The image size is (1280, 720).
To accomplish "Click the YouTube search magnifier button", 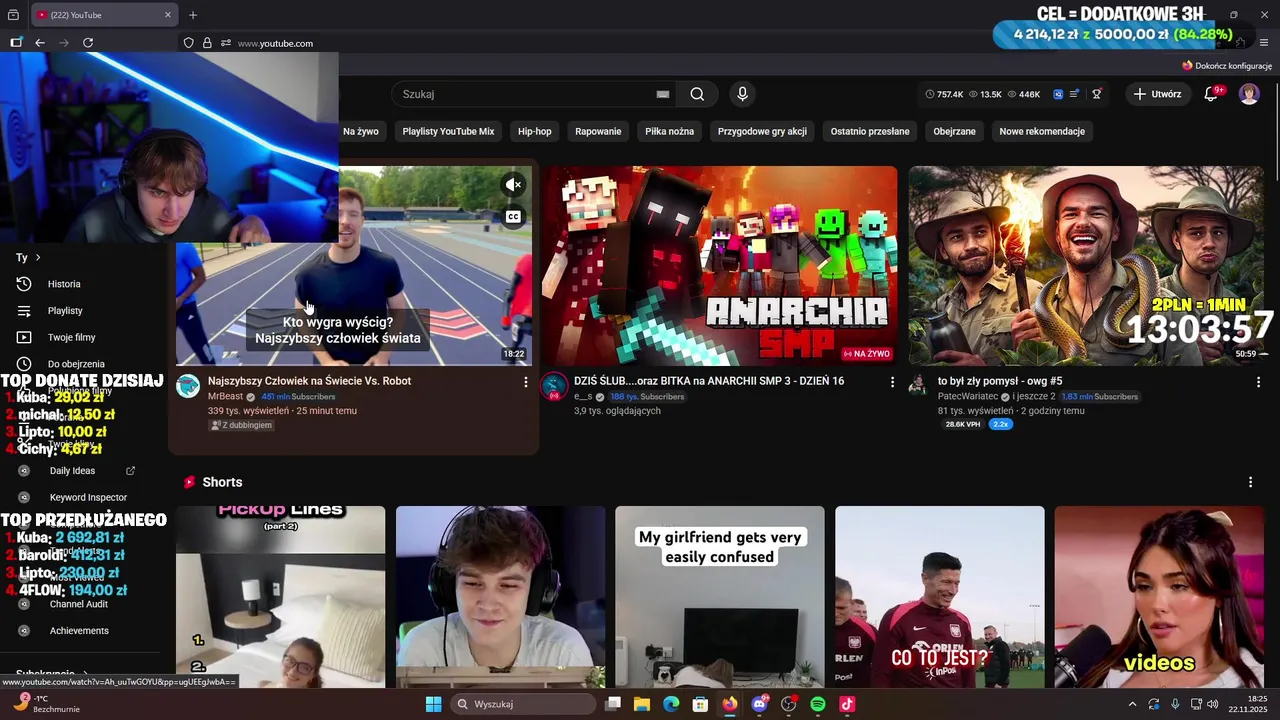I will (697, 94).
